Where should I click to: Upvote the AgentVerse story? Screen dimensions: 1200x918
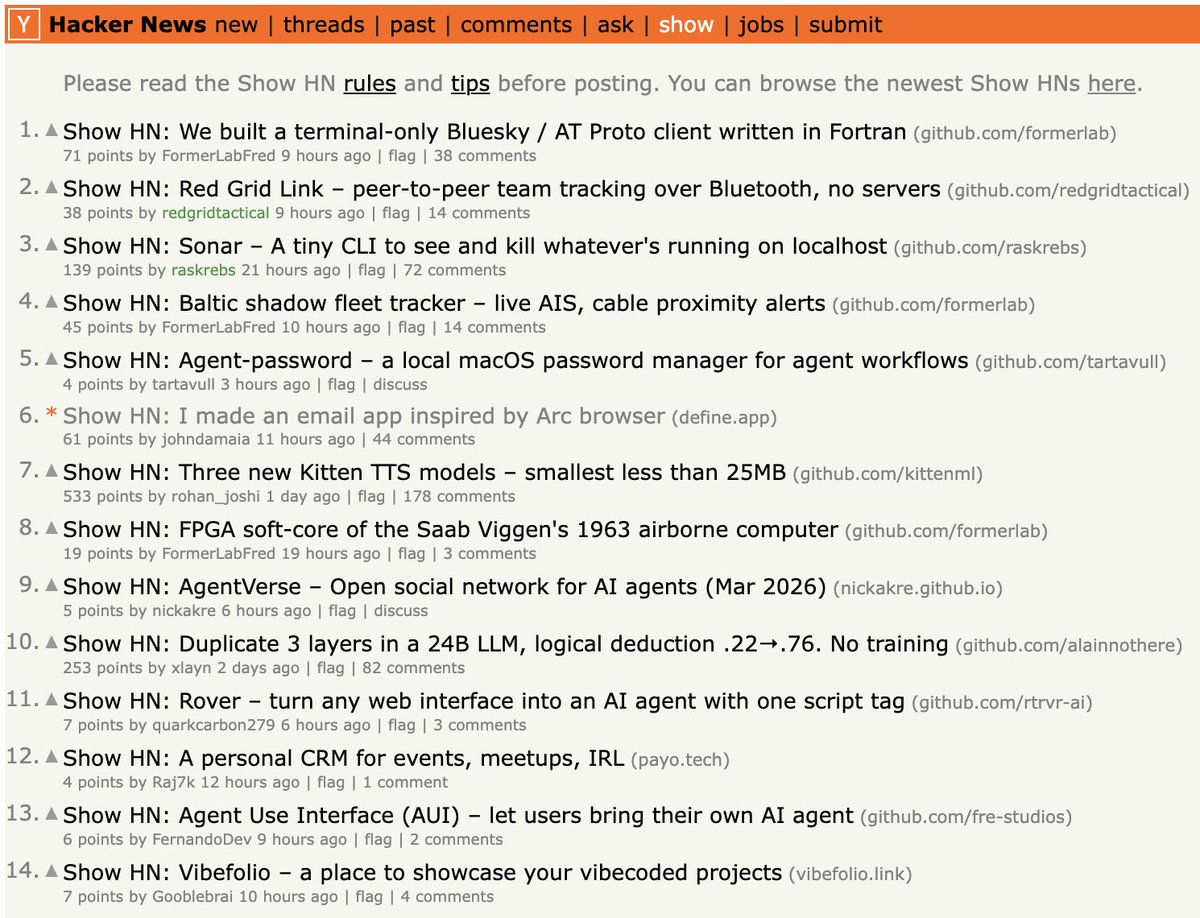[52, 585]
